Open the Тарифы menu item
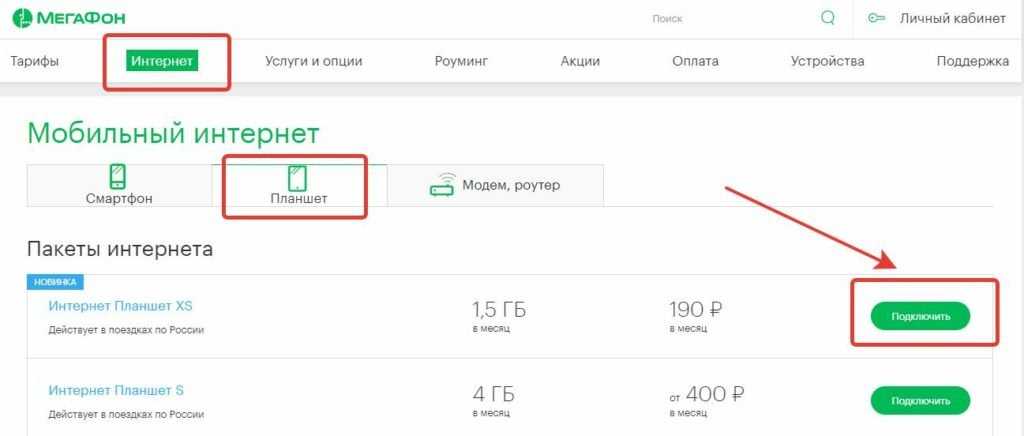Screen dimensions: 1024x436 [35, 61]
